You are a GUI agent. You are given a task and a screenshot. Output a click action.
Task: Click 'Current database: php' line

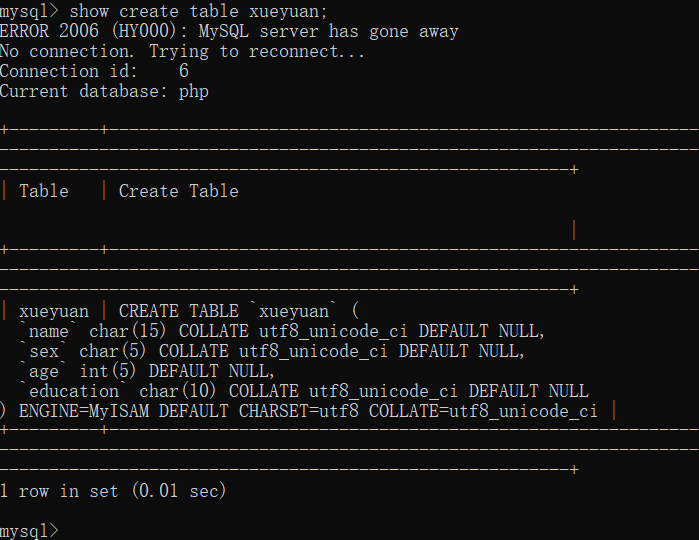[104, 91]
